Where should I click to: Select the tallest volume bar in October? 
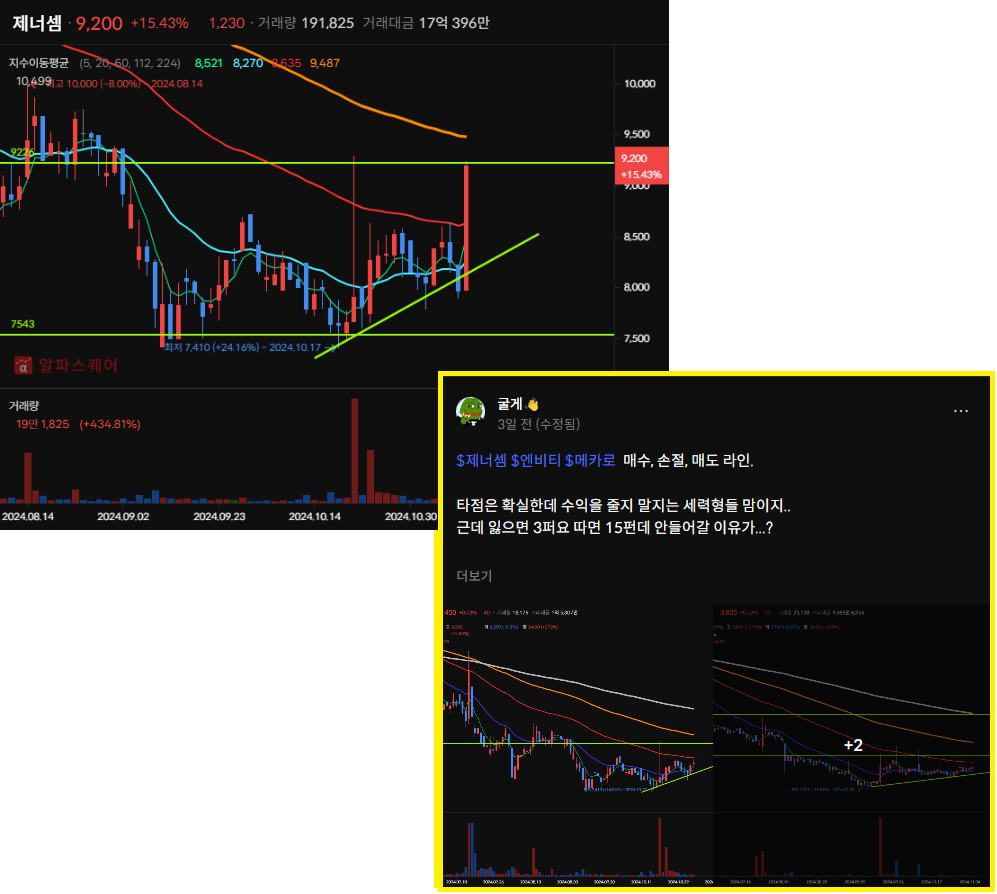(x=354, y=450)
